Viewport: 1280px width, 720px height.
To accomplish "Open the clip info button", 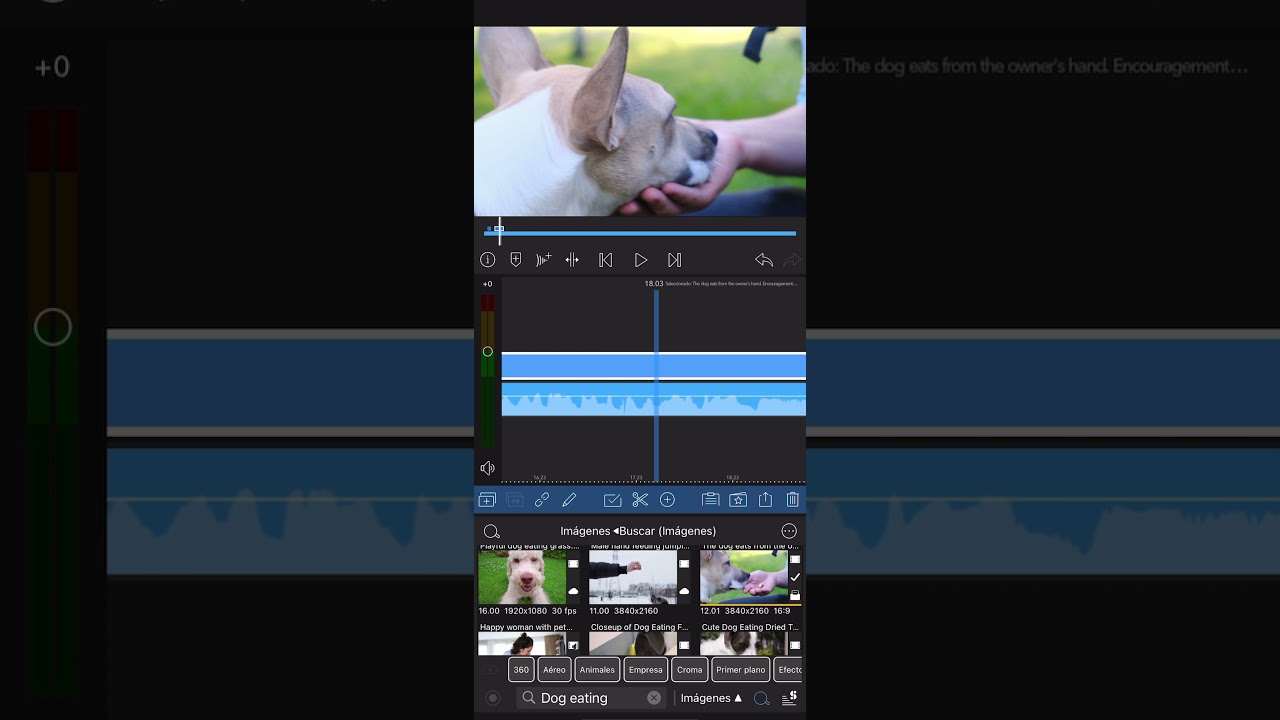I will [x=488, y=260].
